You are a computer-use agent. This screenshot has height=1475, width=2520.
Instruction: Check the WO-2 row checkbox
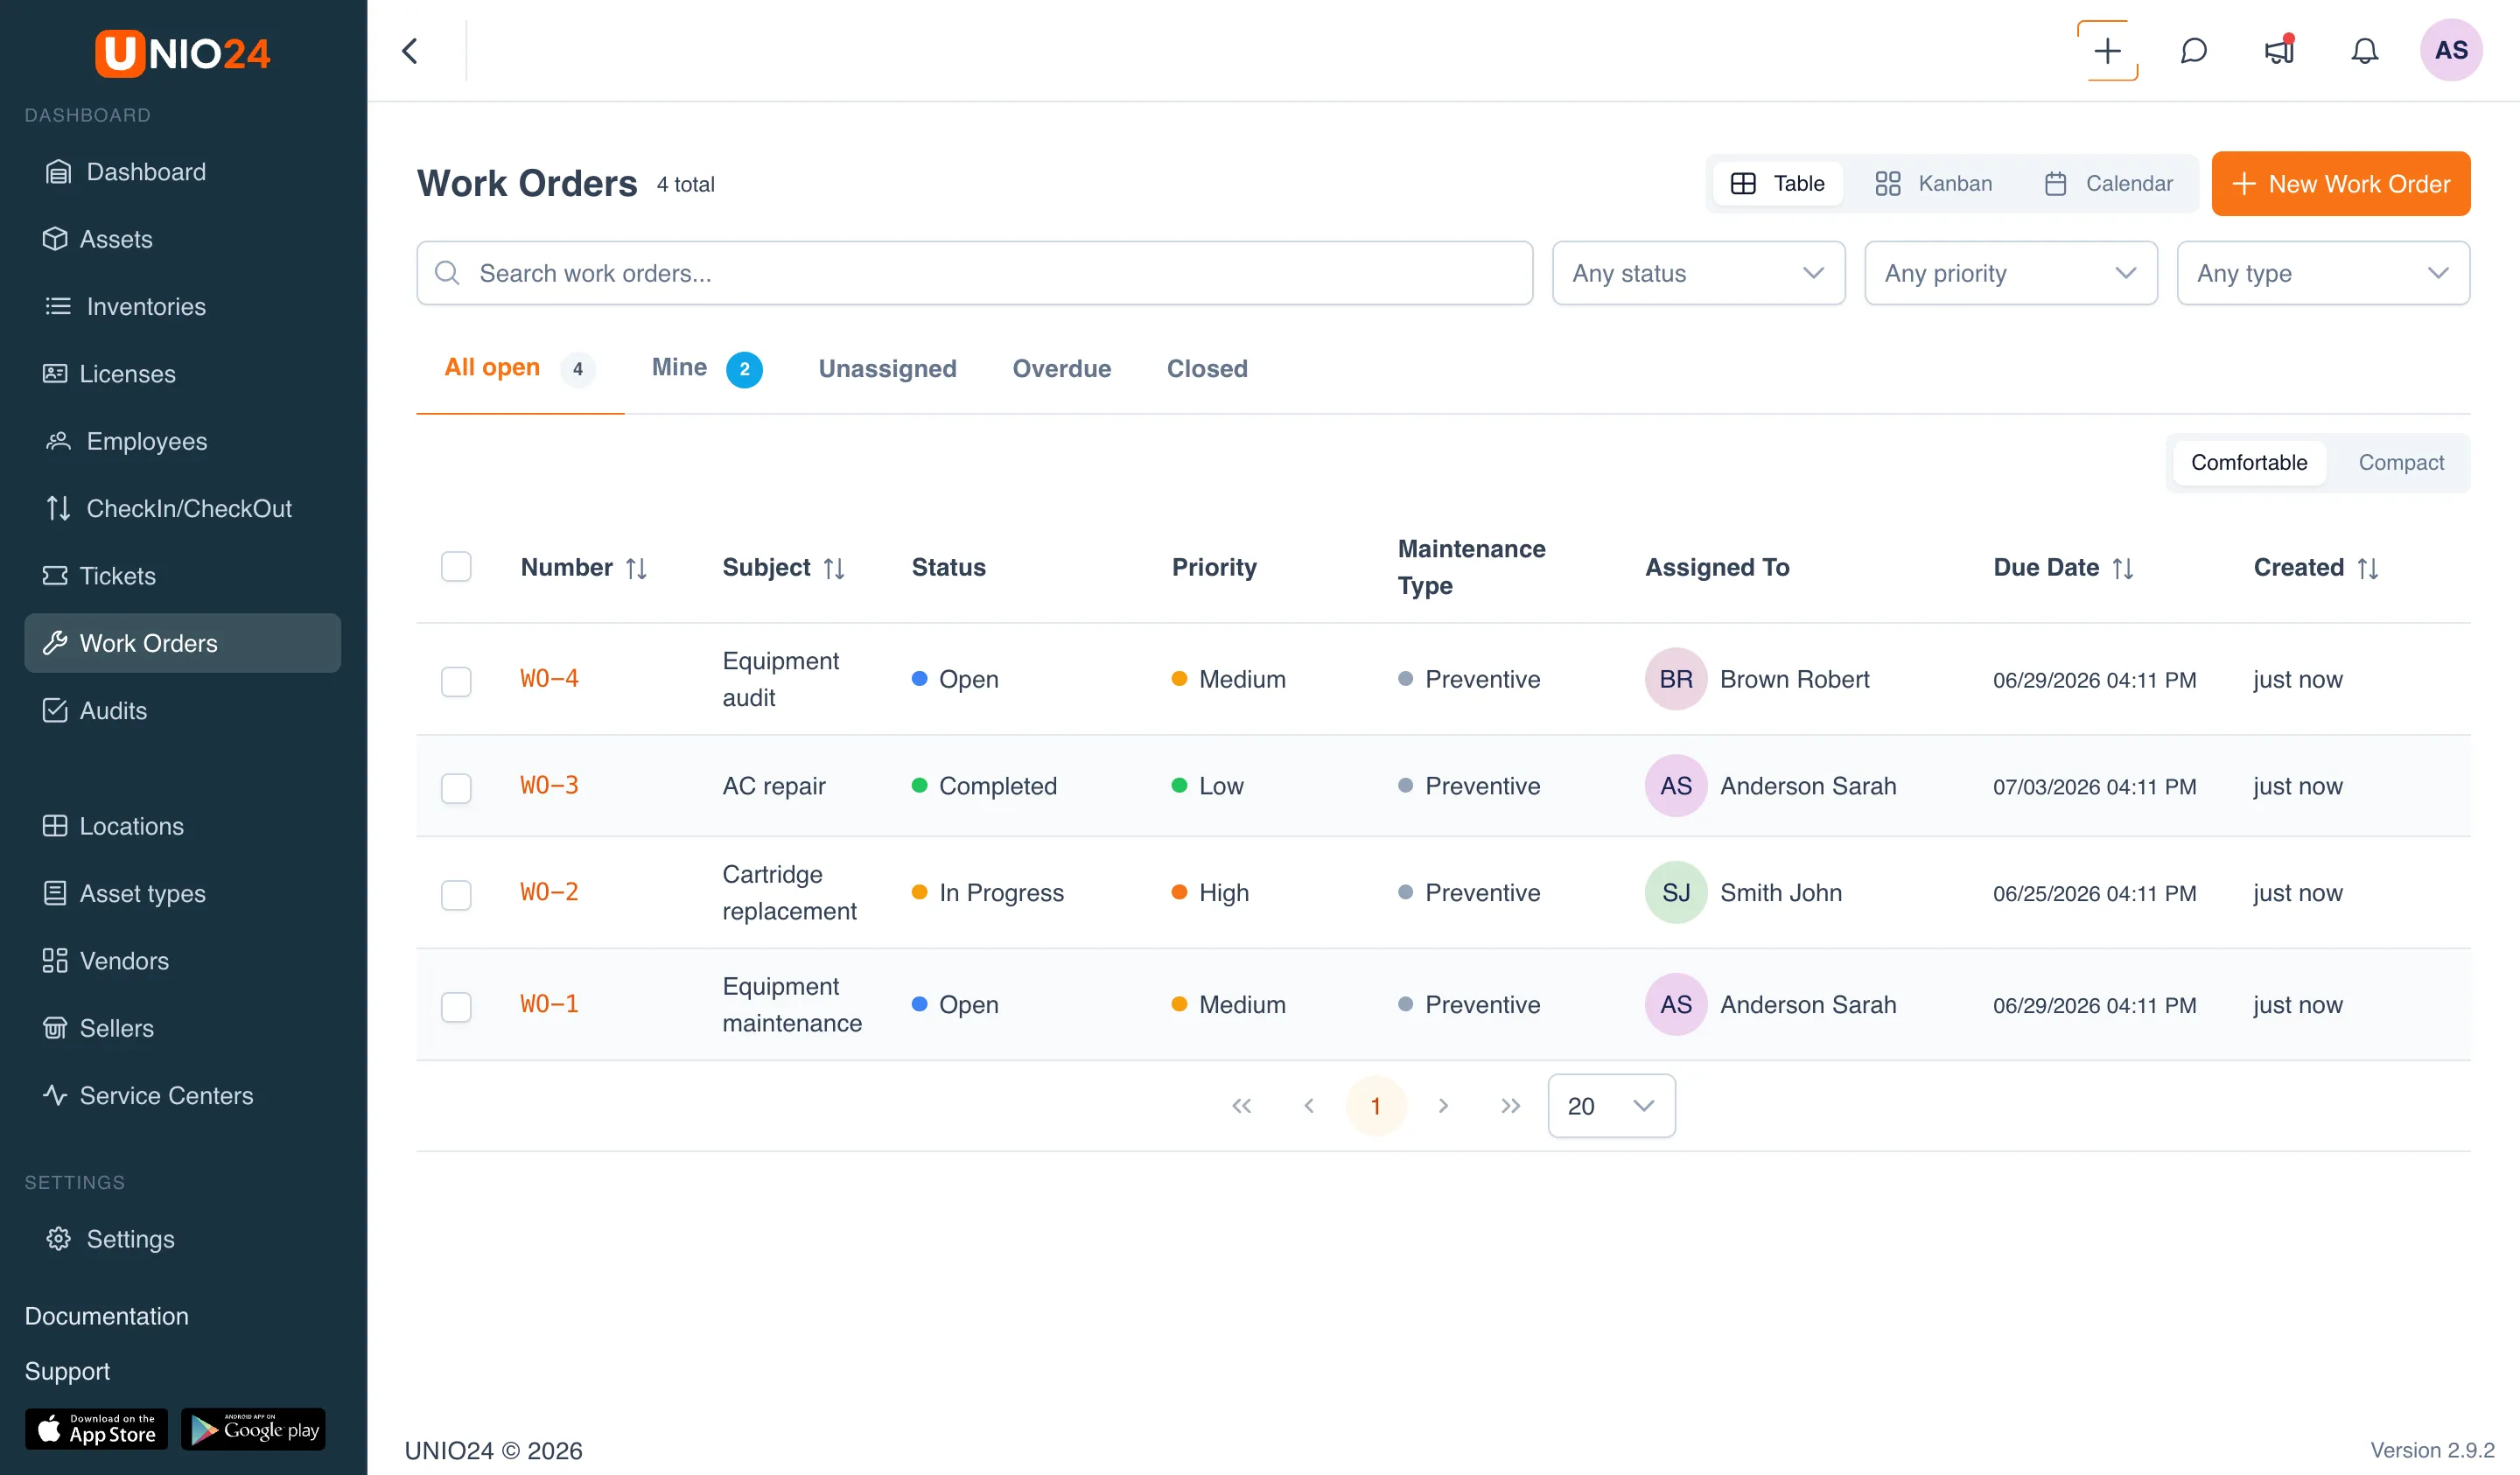click(456, 894)
